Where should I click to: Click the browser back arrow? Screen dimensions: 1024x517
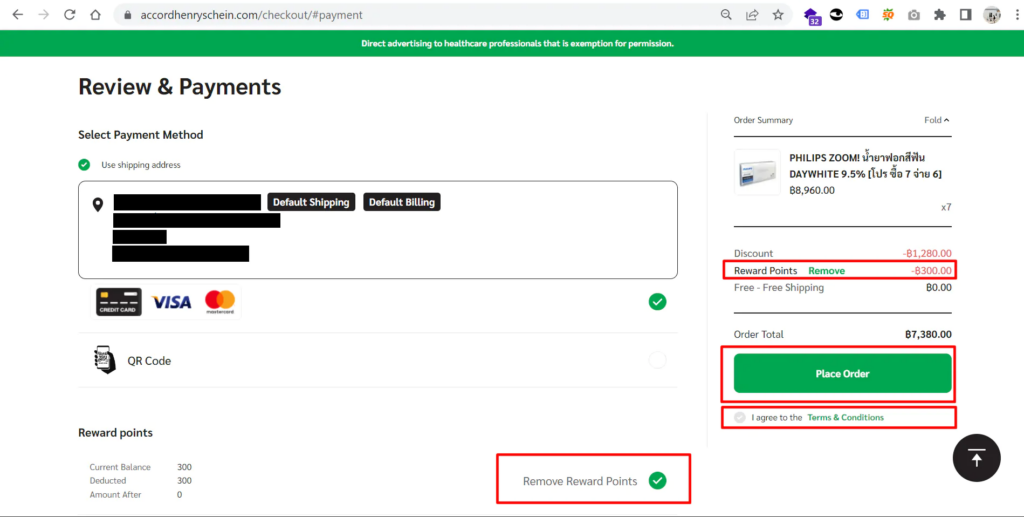click(x=17, y=15)
